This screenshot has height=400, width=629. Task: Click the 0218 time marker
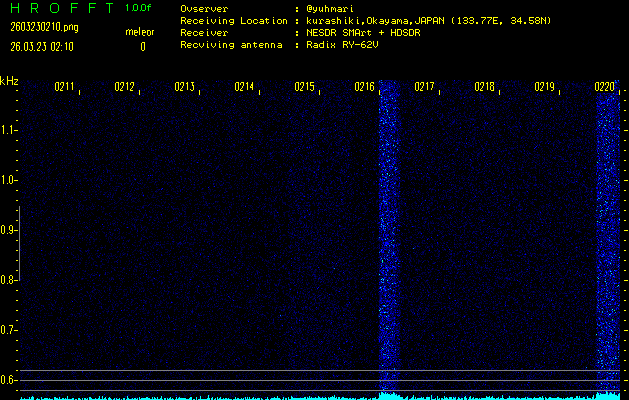(x=484, y=87)
